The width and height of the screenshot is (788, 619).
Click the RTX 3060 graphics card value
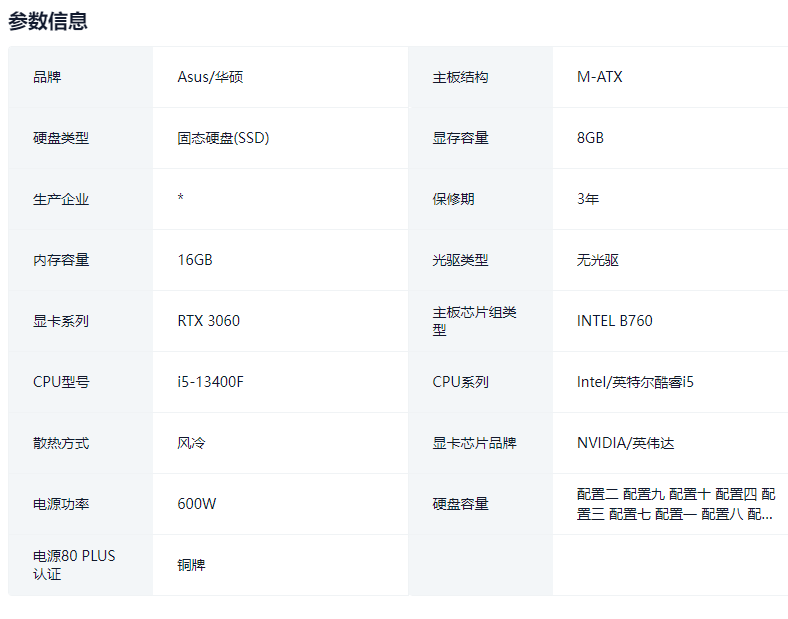(208, 321)
